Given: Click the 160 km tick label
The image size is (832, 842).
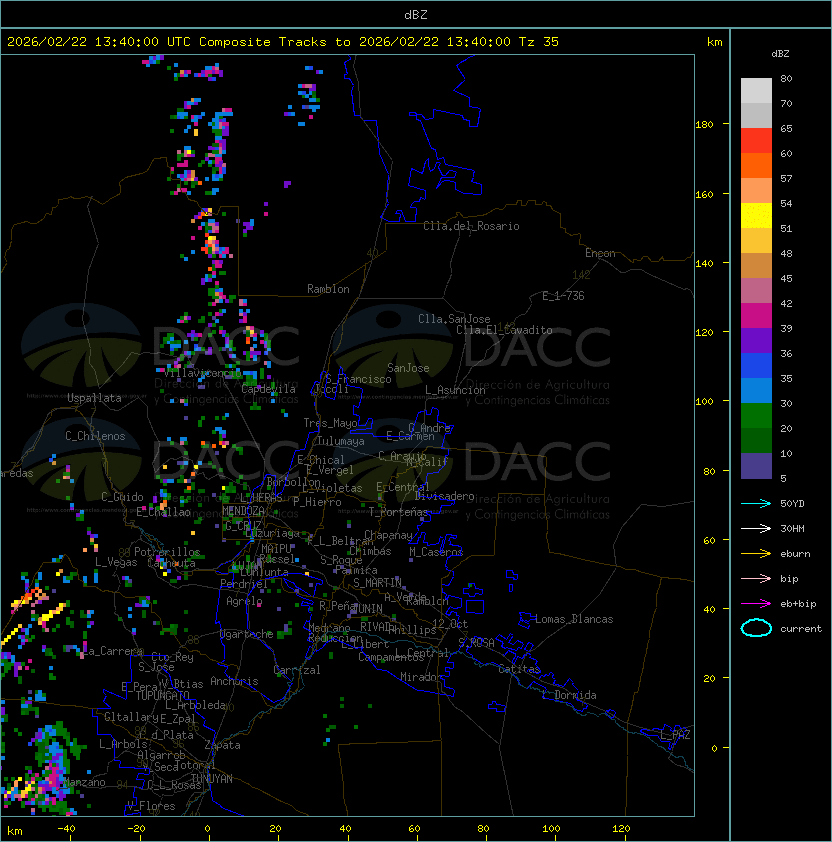Looking at the screenshot, I should [704, 194].
